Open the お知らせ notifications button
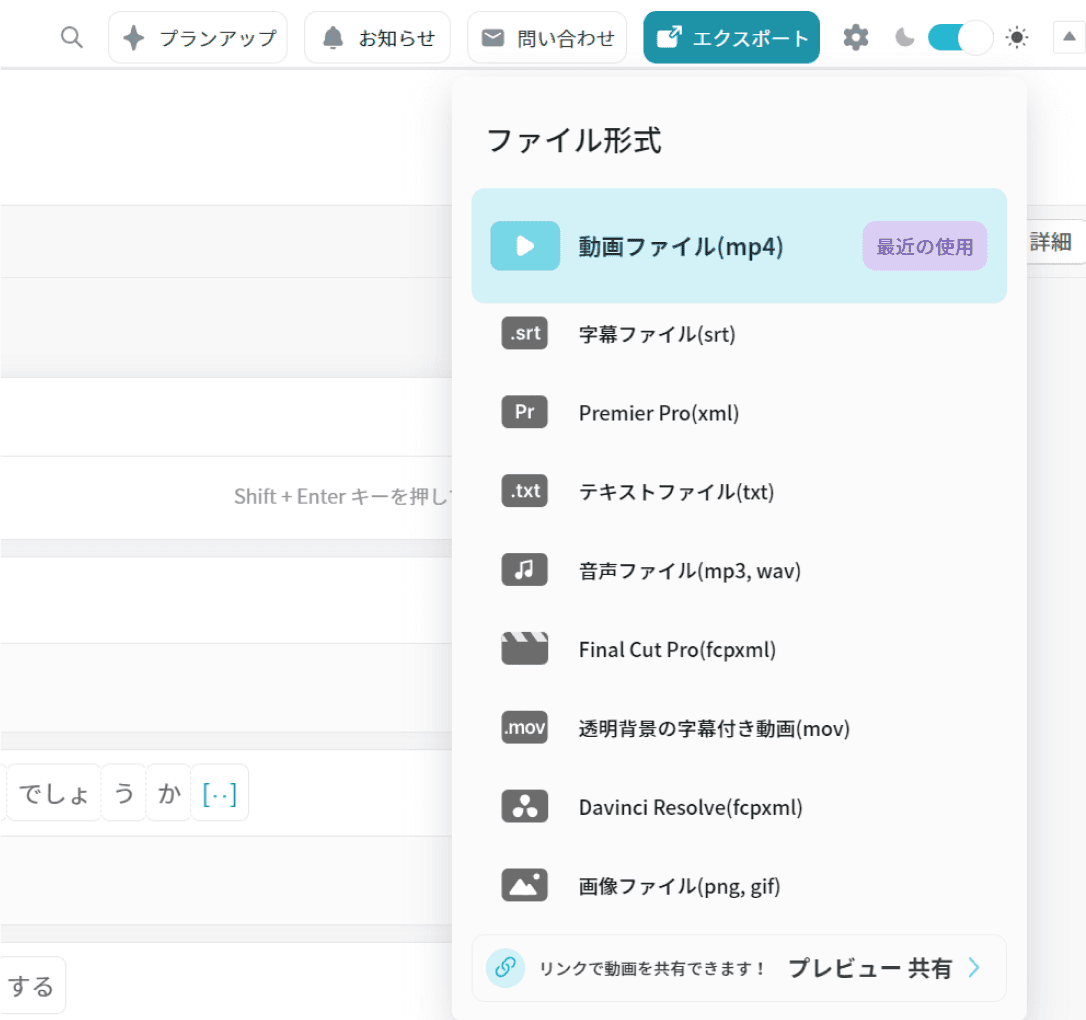 [377, 38]
